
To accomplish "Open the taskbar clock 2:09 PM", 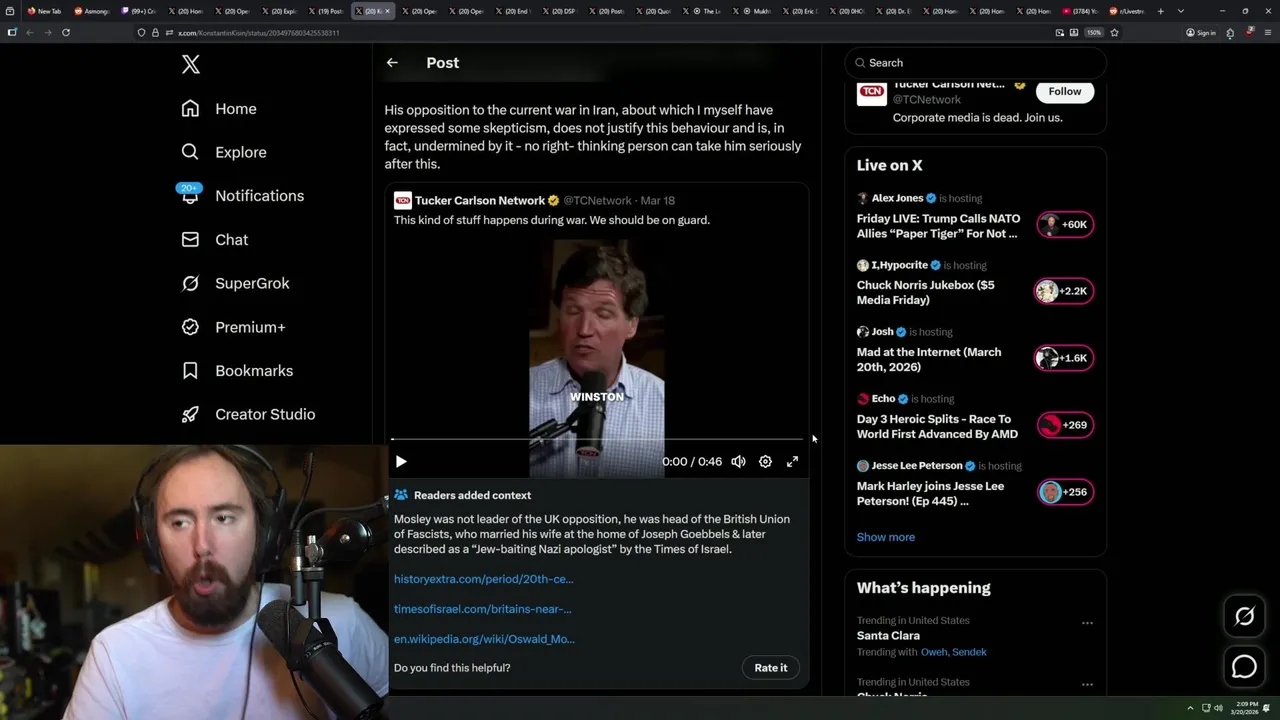I will 1246,708.
